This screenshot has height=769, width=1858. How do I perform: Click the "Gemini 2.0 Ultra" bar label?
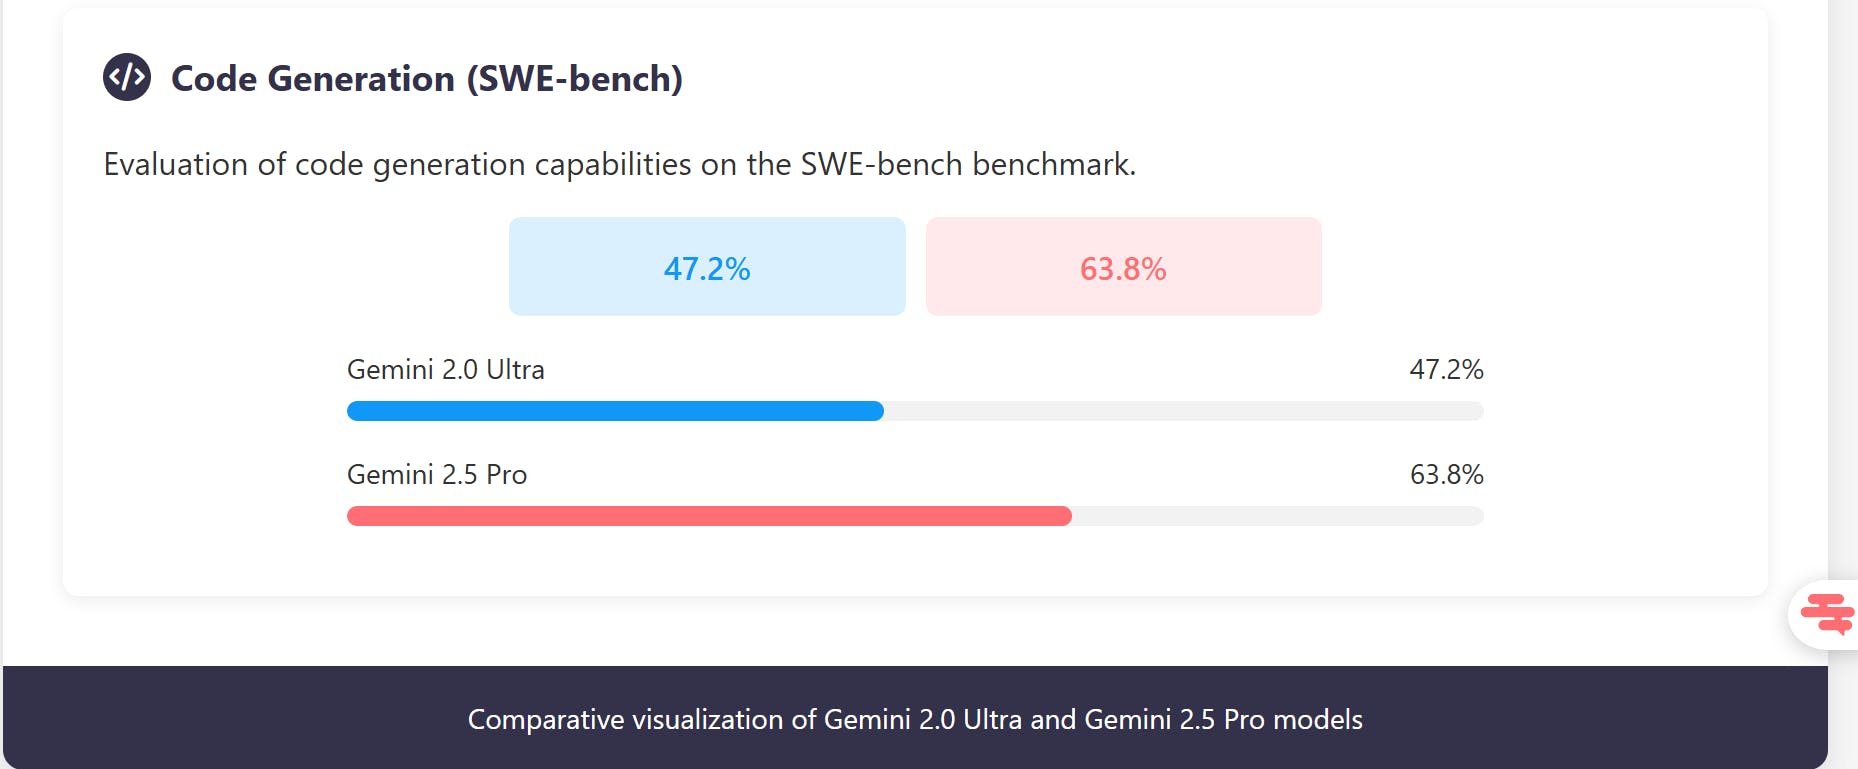pos(445,370)
